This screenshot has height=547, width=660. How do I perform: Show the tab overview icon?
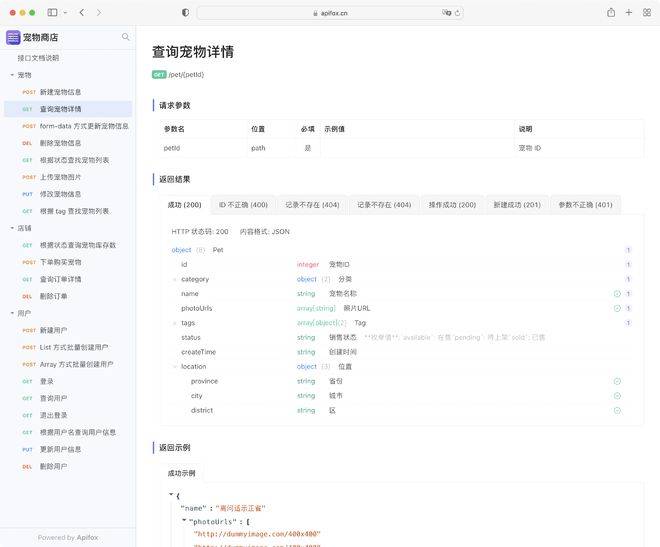(646, 13)
